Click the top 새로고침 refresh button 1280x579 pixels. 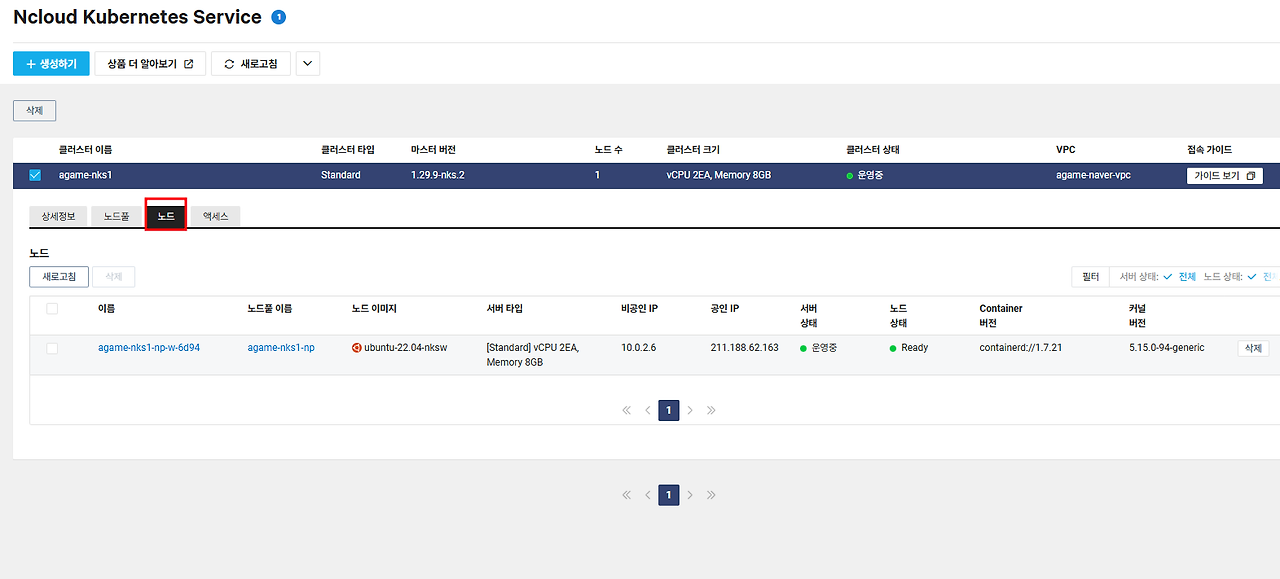click(251, 64)
